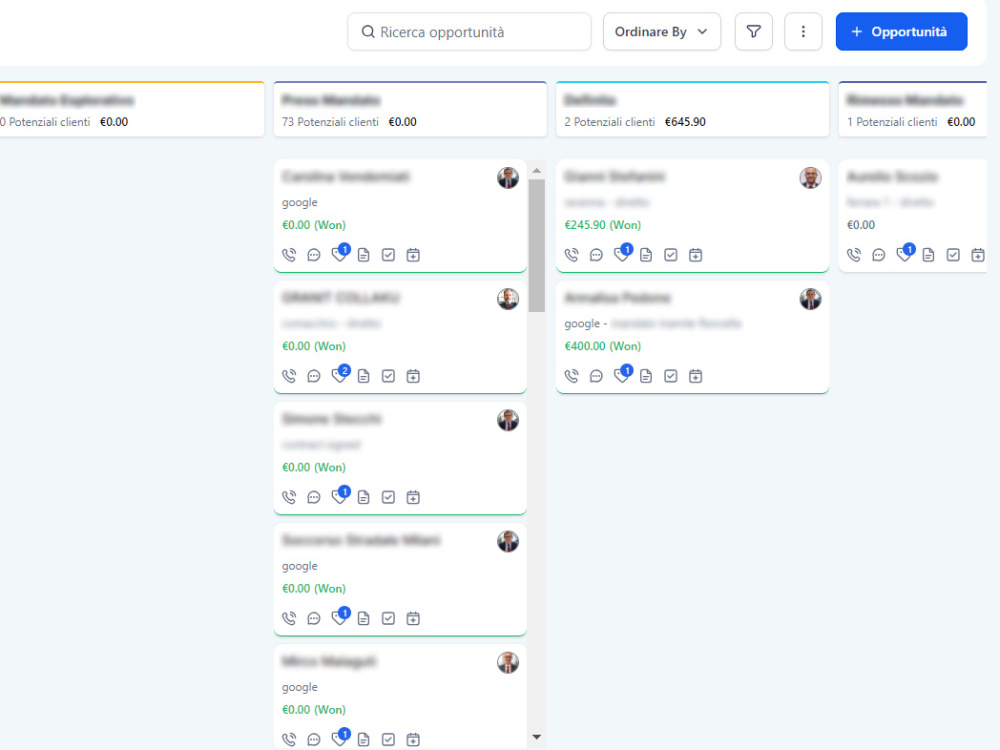
Task: Open the Ordinare By dropdown
Action: [x=661, y=32]
